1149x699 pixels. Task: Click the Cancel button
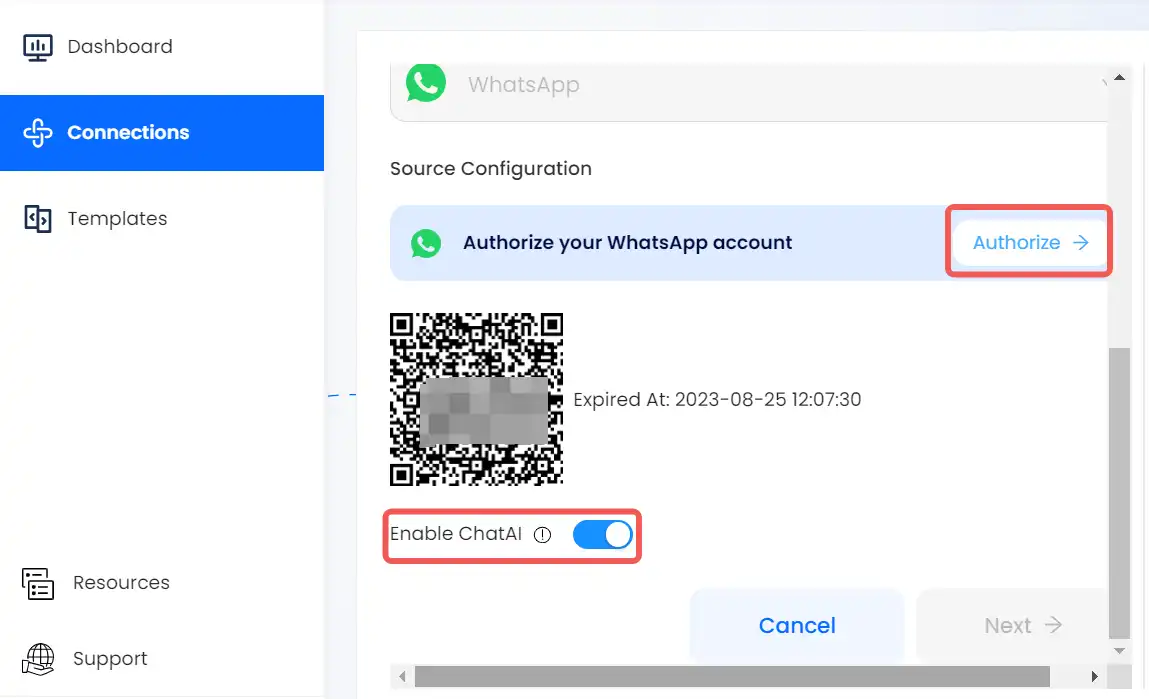(797, 626)
